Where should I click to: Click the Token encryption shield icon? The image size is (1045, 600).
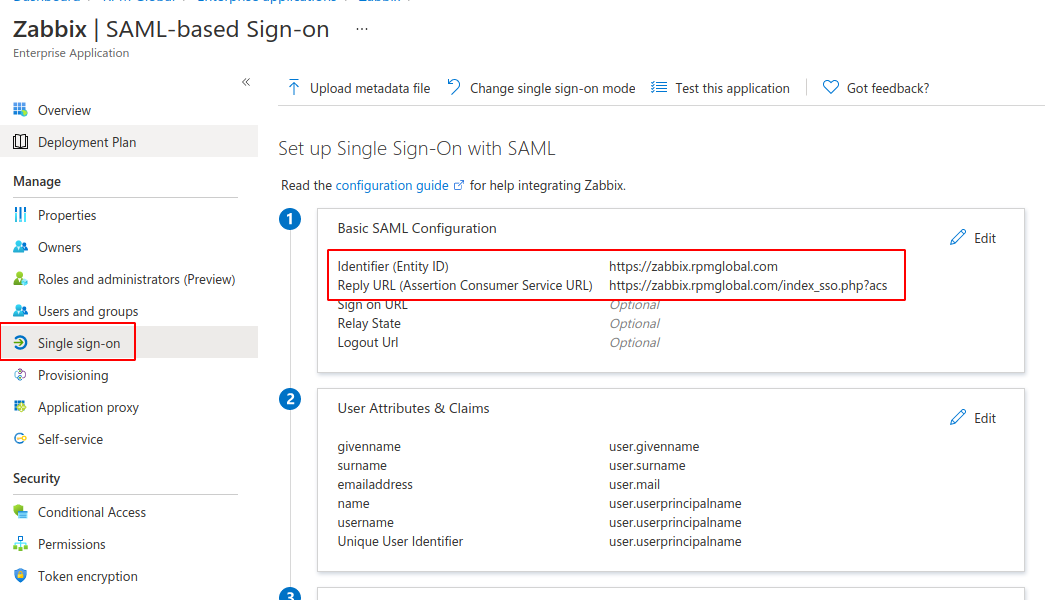20,576
